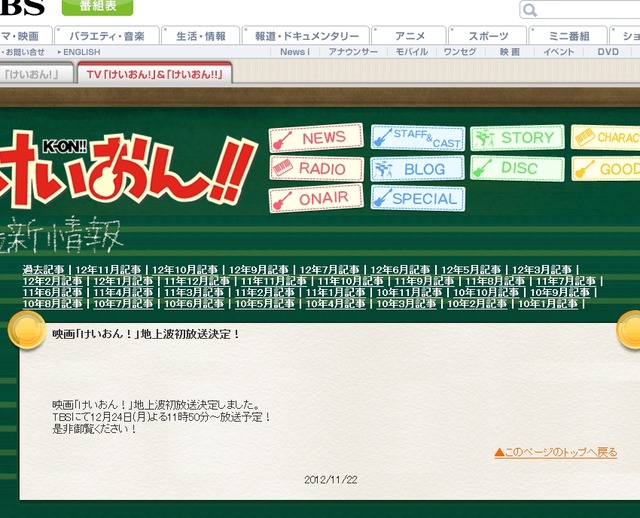Open the STAFF & CAST sticker button
The width and height of the screenshot is (640, 518).
pos(418,138)
